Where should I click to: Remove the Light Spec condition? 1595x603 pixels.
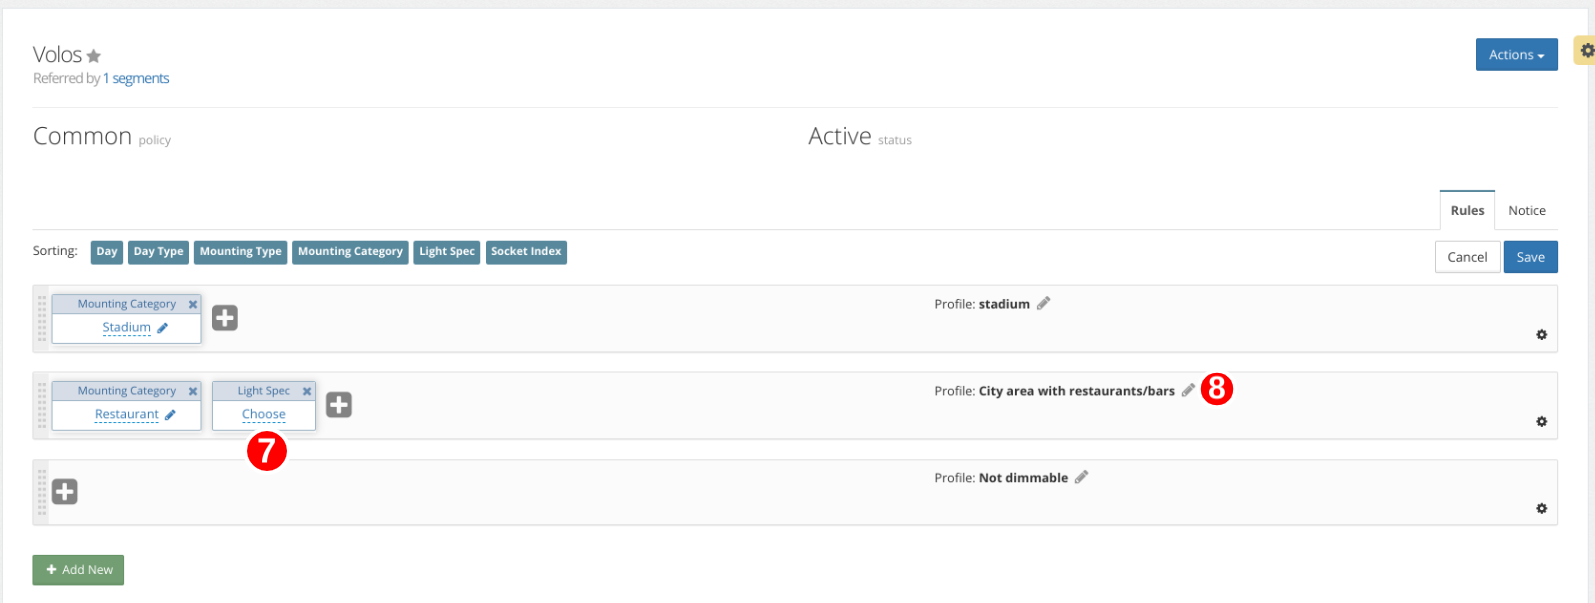[x=307, y=392]
